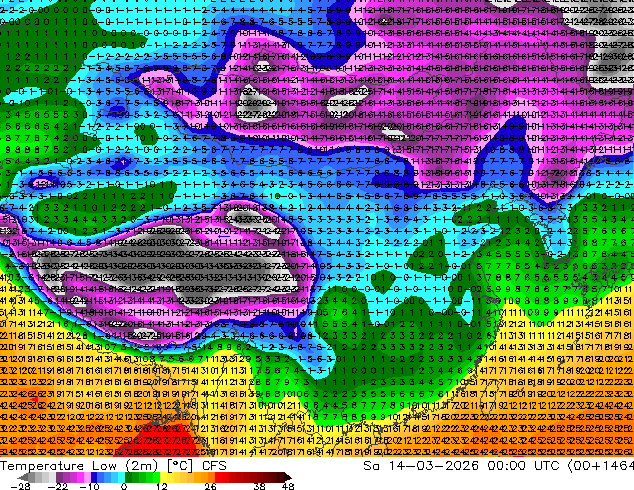This screenshot has width=634, height=490.
Task: Click the '12' legend label
Action: pos(162,486)
